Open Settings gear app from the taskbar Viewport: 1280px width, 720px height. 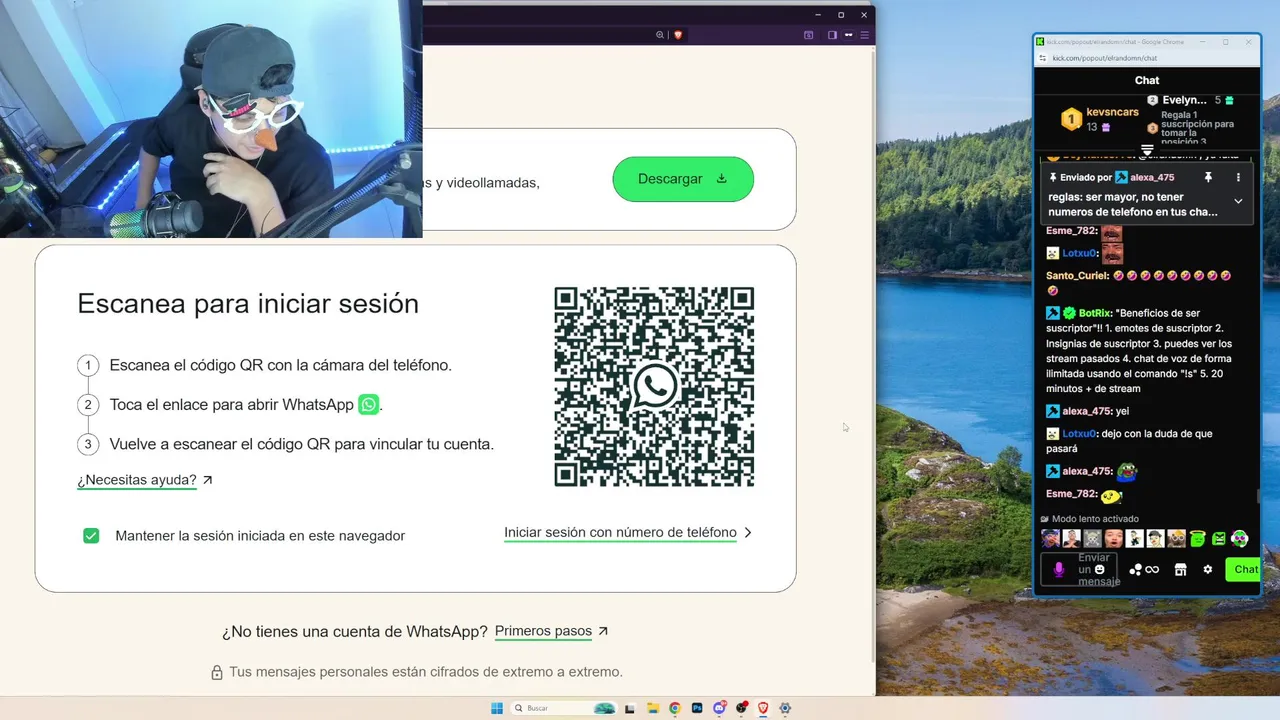pyautogui.click(x=785, y=708)
